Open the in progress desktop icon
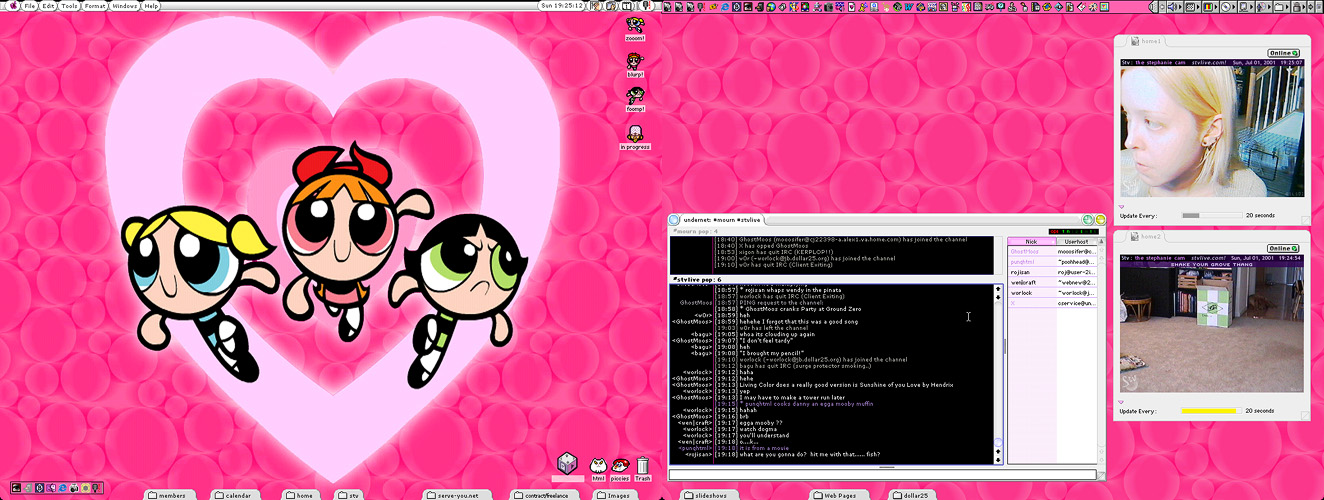Screen dimensions: 1324x500 634,134
